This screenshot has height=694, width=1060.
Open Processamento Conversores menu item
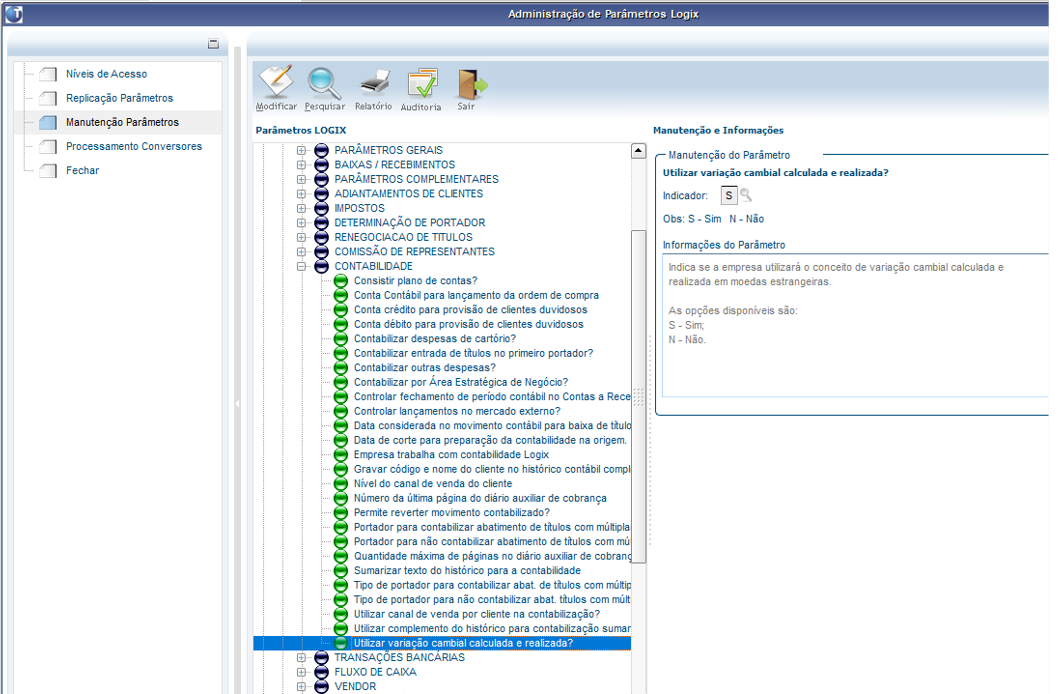[x=134, y=147]
